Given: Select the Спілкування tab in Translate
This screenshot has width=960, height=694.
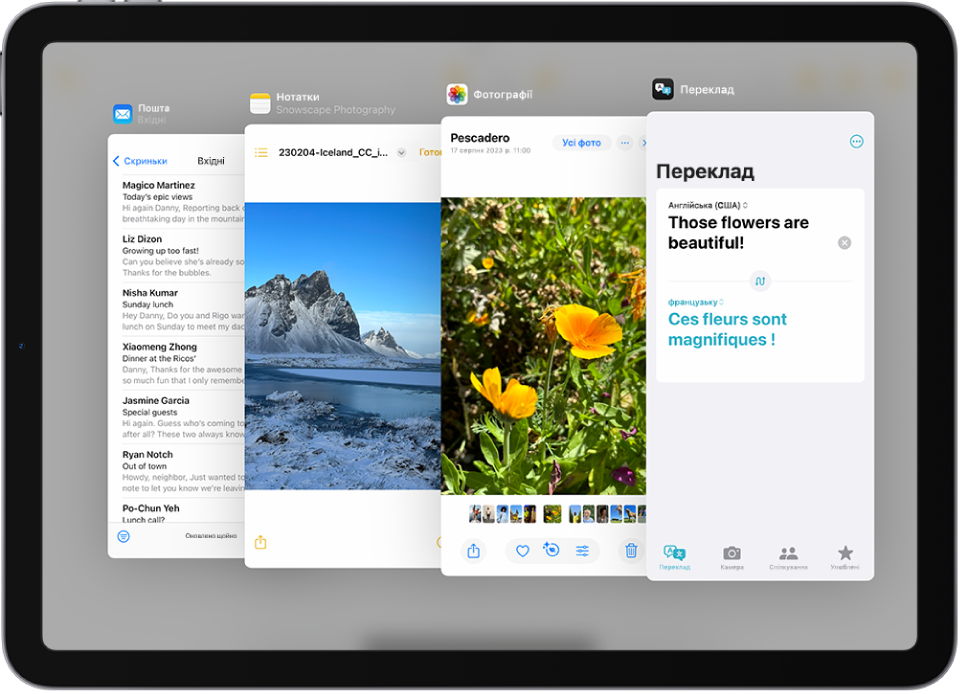Looking at the screenshot, I should pyautogui.click(x=788, y=558).
